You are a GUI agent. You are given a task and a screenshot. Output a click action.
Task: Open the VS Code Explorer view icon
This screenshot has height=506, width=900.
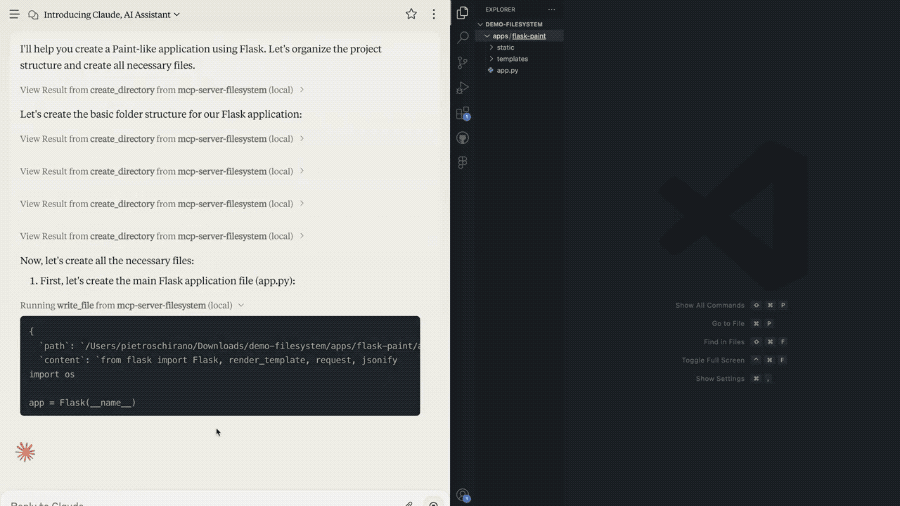463,13
